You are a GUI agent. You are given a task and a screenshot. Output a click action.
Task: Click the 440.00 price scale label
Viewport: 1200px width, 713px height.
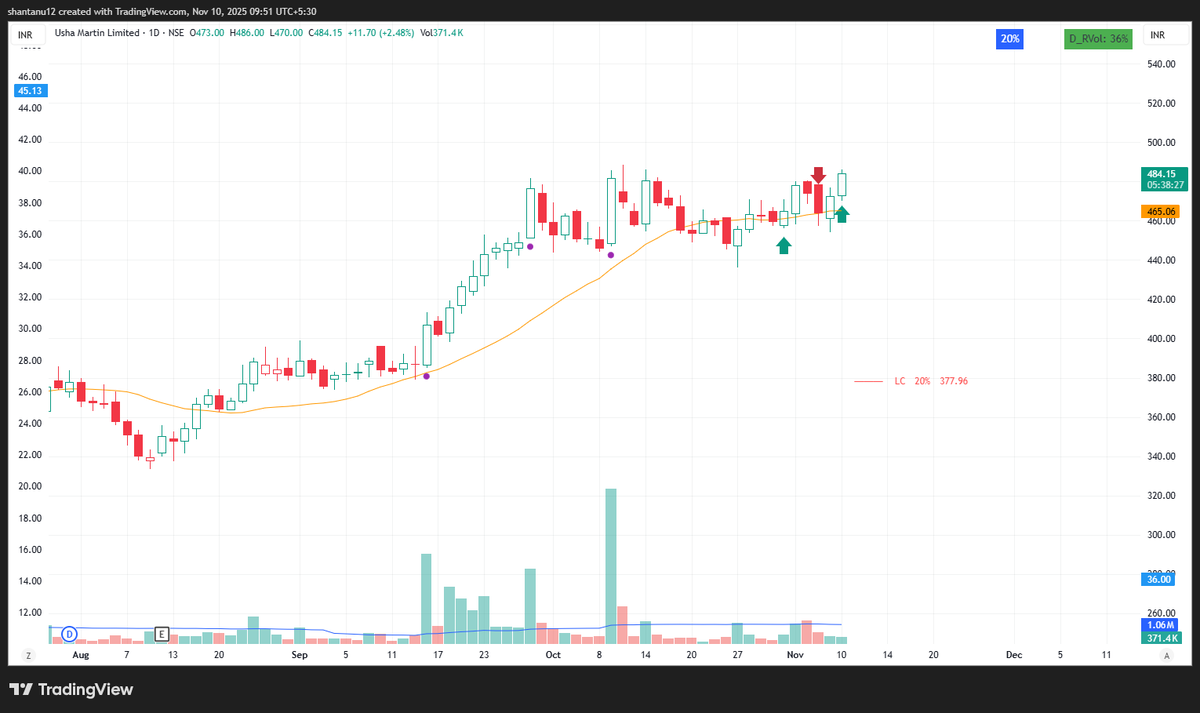click(x=1161, y=260)
